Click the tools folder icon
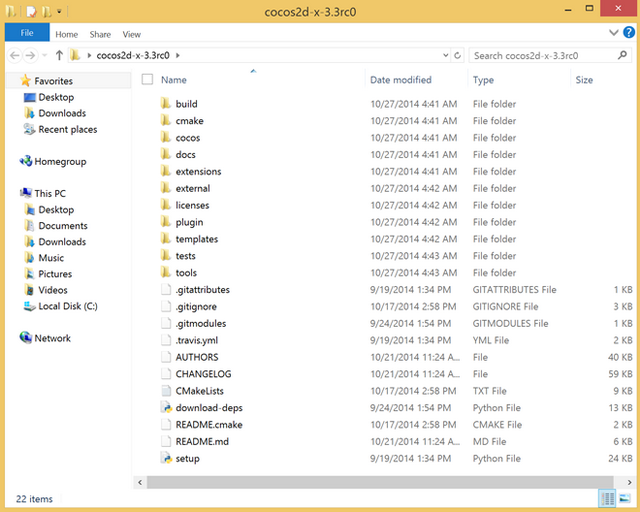This screenshot has height=512, width=640. click(x=165, y=272)
